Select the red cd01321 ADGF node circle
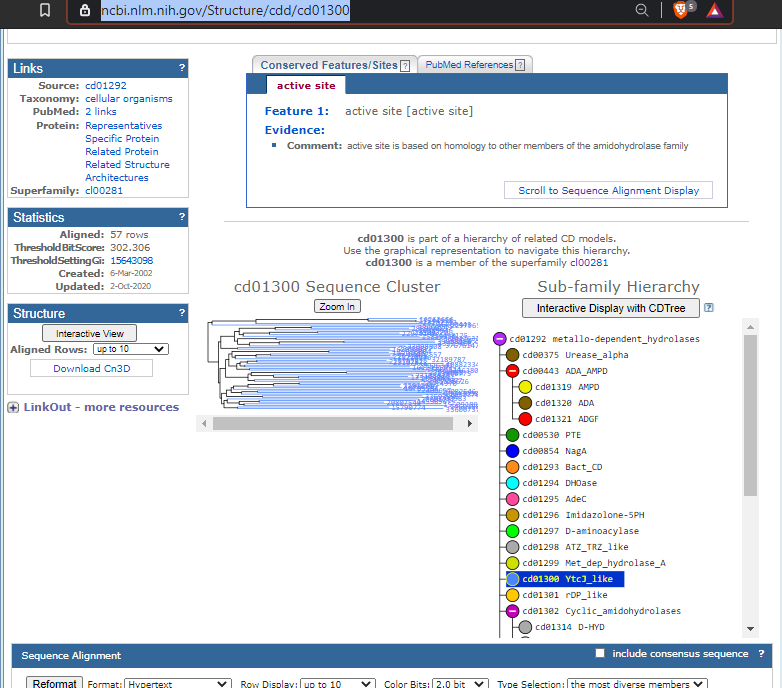782x688 pixels. [x=525, y=419]
